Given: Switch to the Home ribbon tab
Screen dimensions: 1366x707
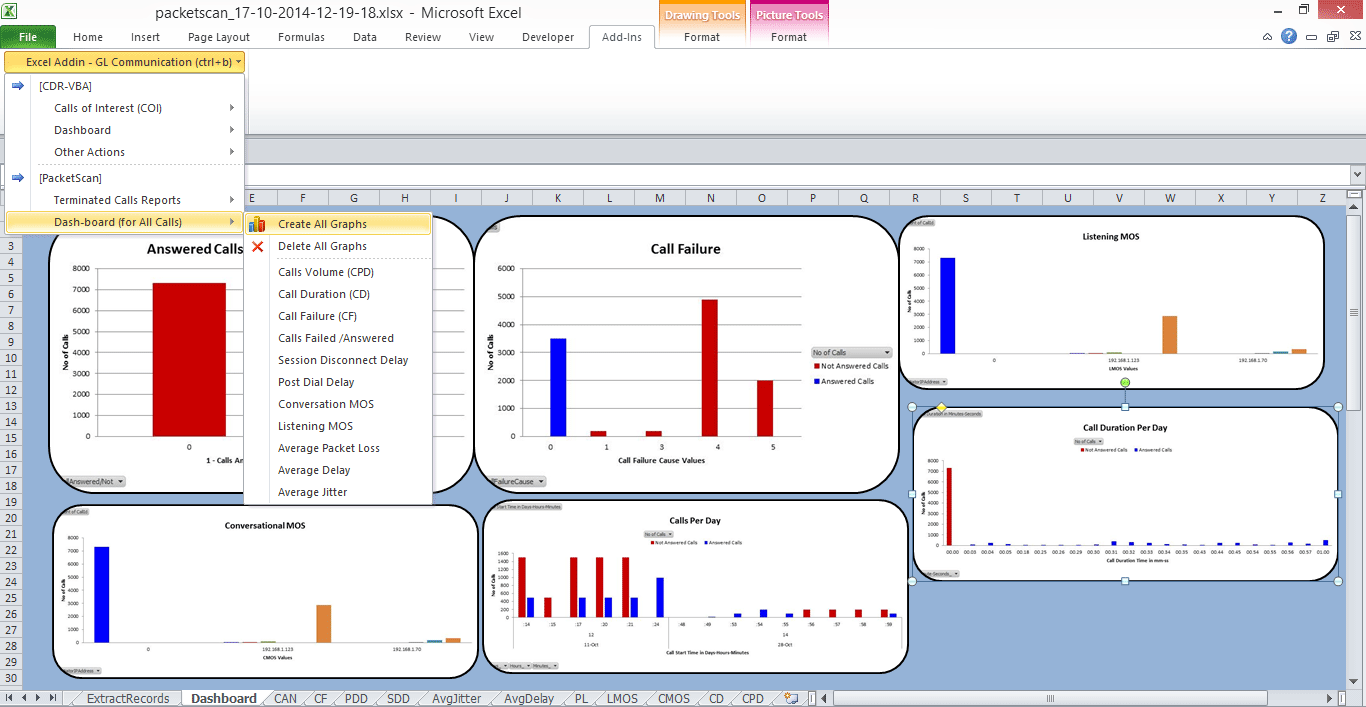Looking at the screenshot, I should pyautogui.click(x=88, y=37).
